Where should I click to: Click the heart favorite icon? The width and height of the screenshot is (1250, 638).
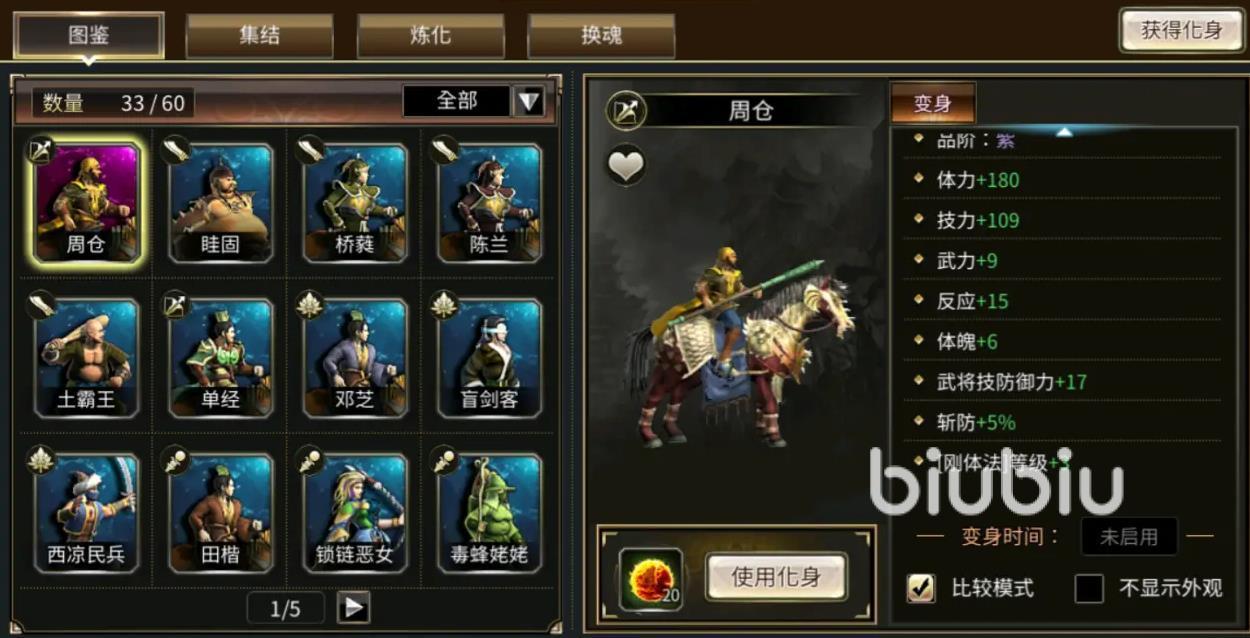(626, 165)
